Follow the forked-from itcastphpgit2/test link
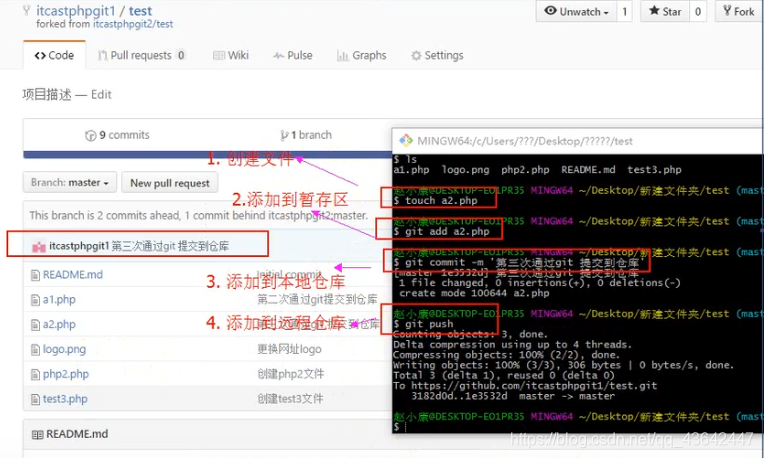 click(x=133, y=24)
